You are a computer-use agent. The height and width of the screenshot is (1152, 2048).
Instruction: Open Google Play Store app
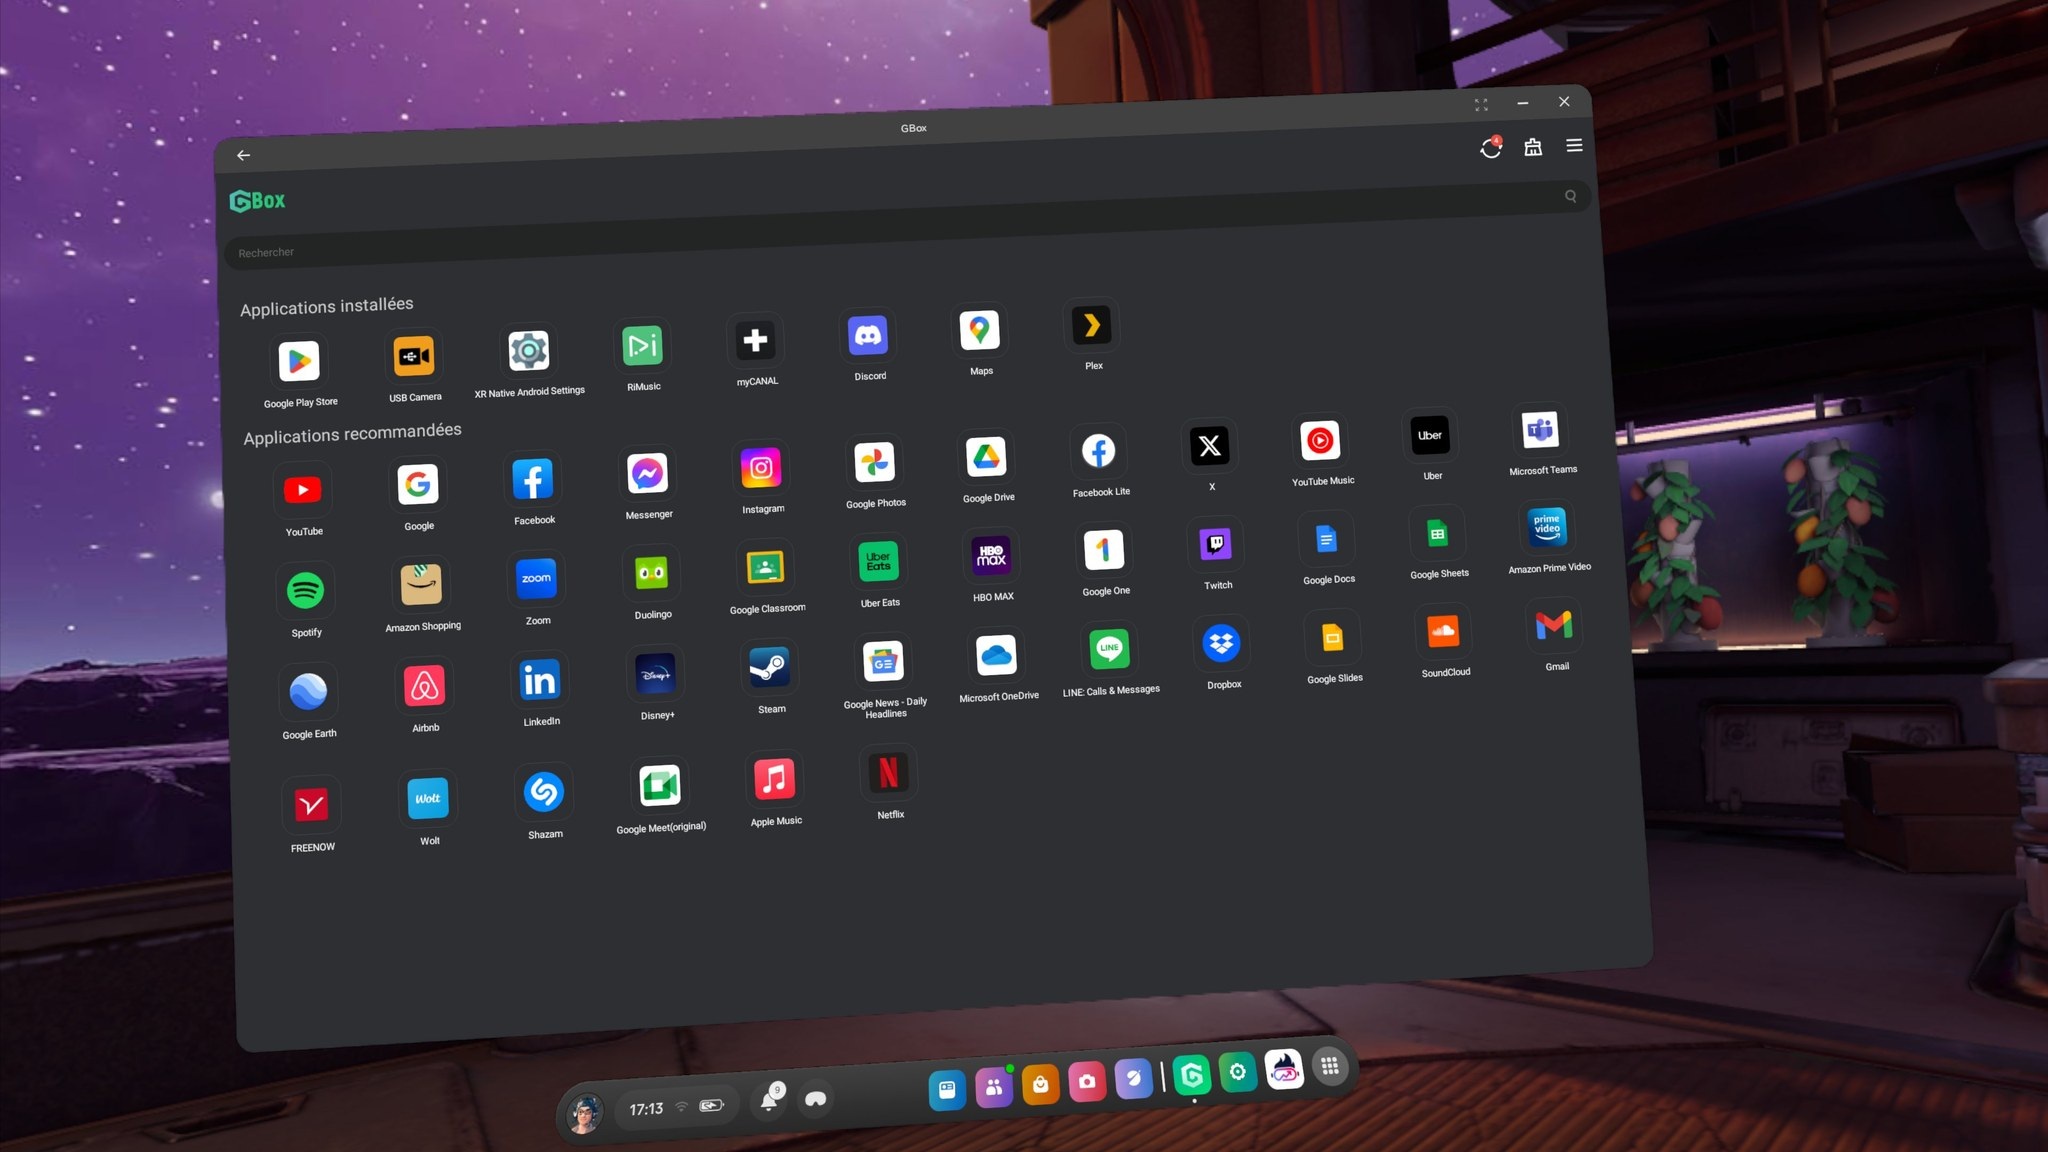[x=299, y=361]
